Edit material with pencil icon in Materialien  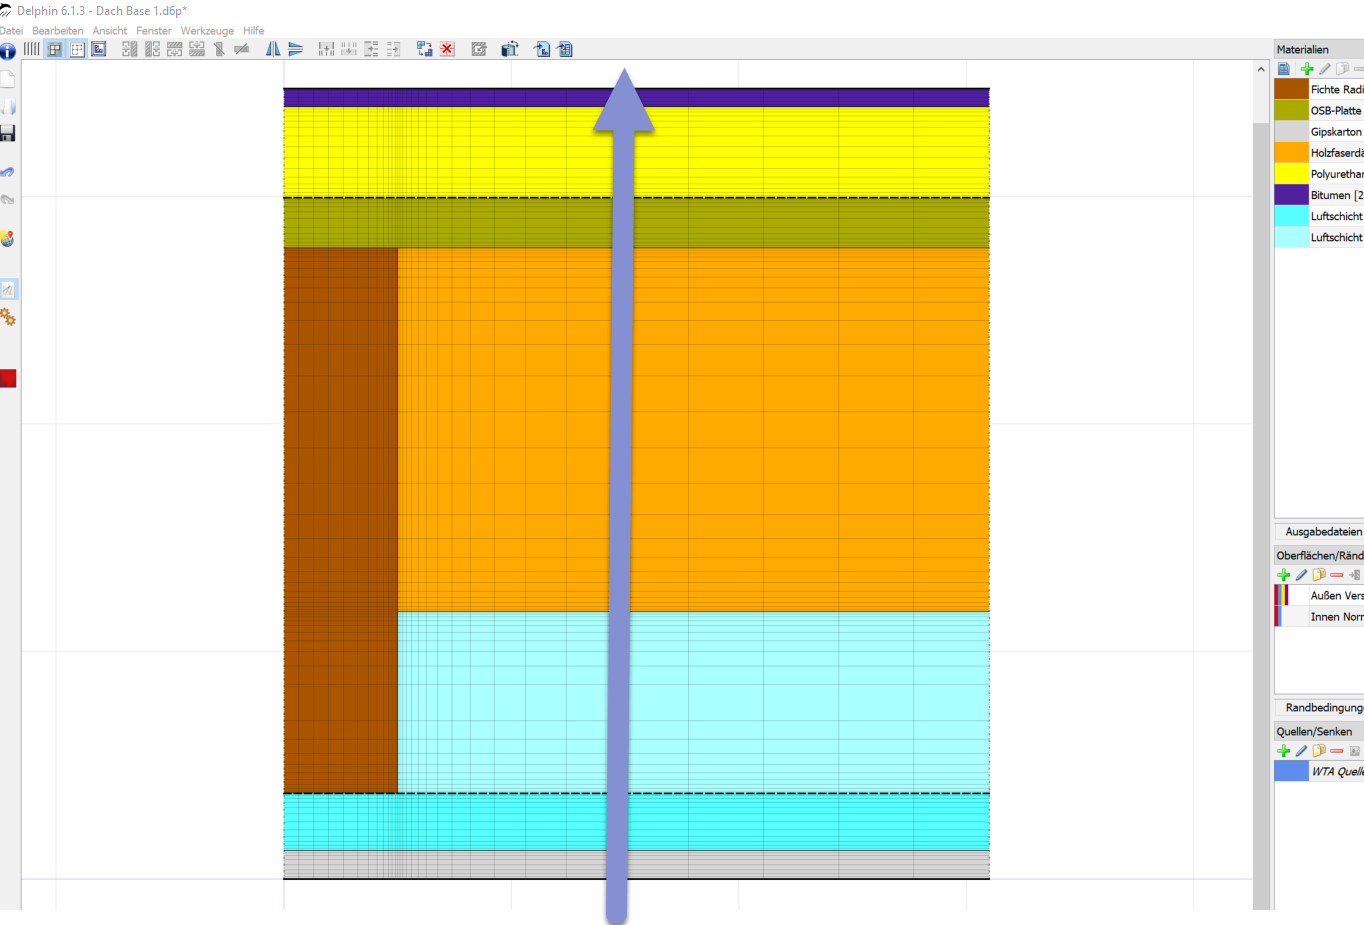click(x=1325, y=69)
